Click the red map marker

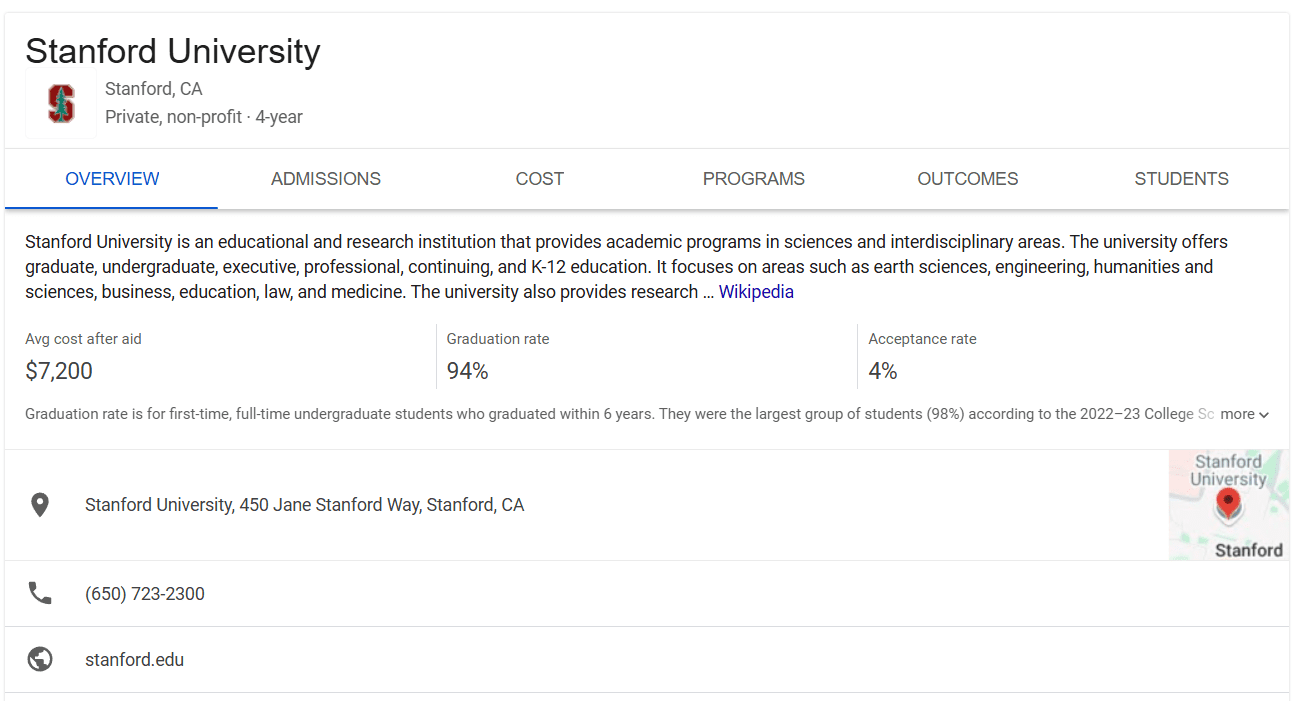(x=1229, y=502)
